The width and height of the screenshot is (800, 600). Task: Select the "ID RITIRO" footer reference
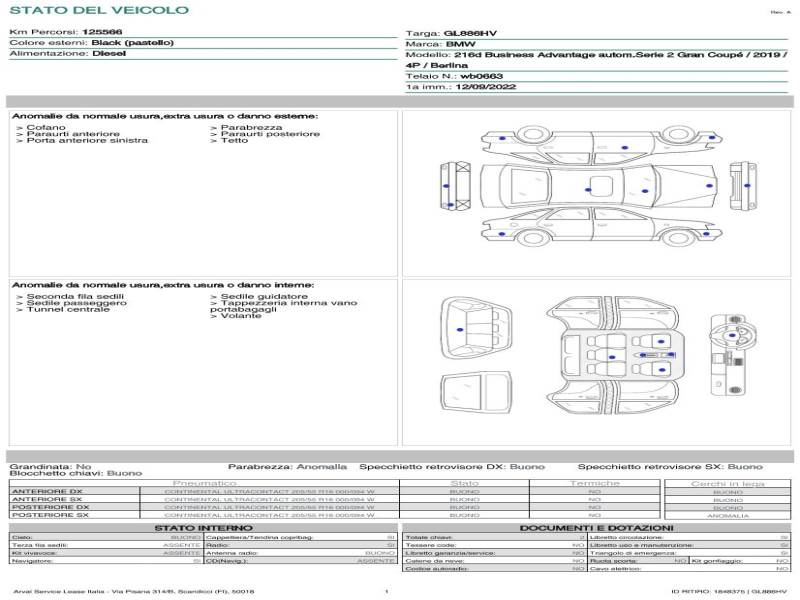pos(729,592)
